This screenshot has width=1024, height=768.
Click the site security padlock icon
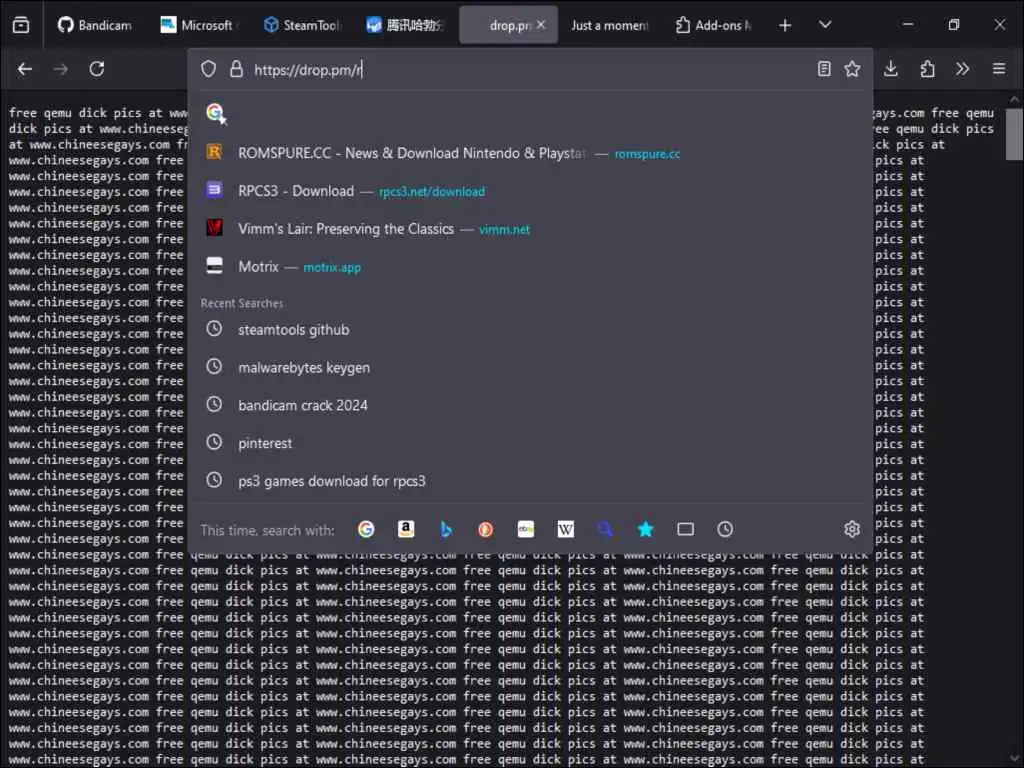(236, 69)
